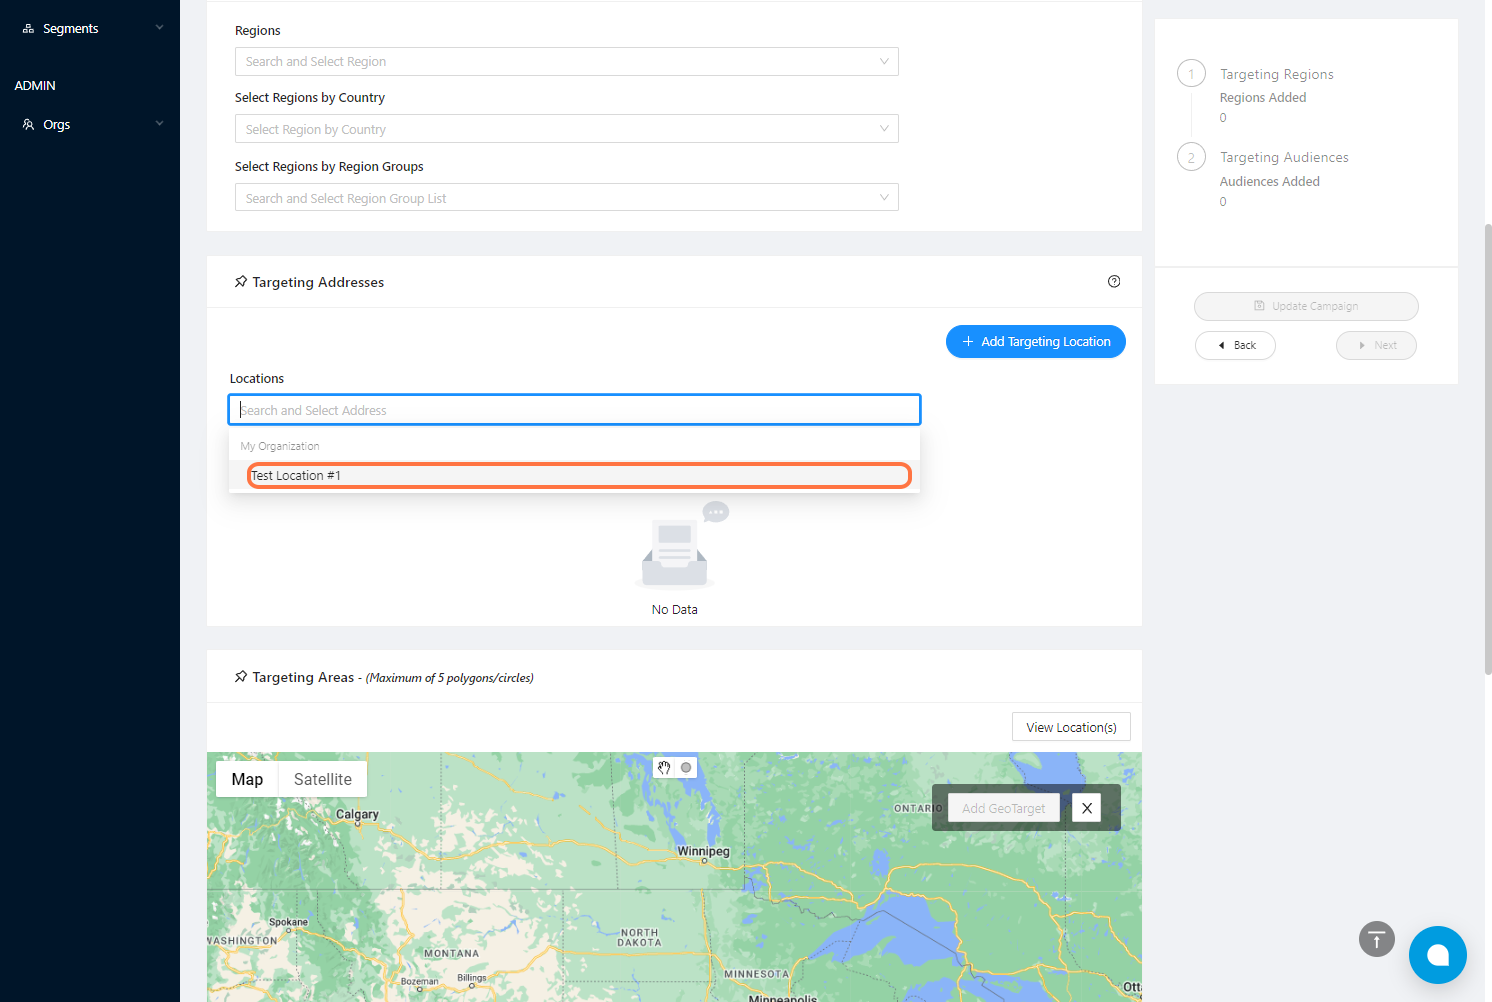The width and height of the screenshot is (1492, 1002).
Task: Click the Regions Added label
Action: (x=1263, y=98)
